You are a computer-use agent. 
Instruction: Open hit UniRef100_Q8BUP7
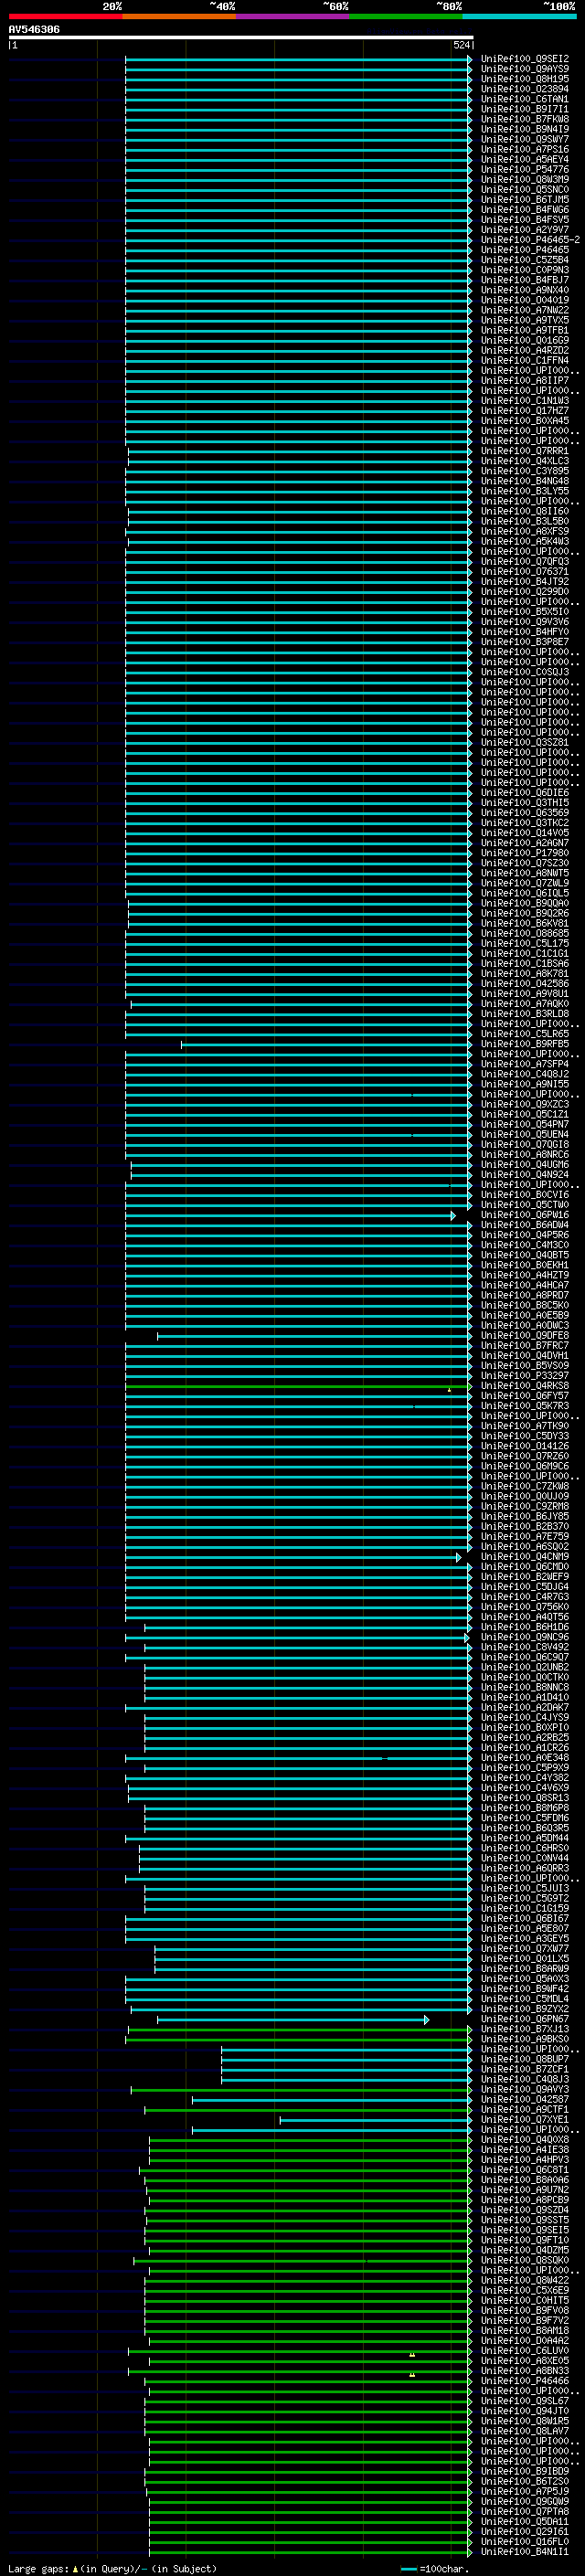click(x=525, y=2059)
